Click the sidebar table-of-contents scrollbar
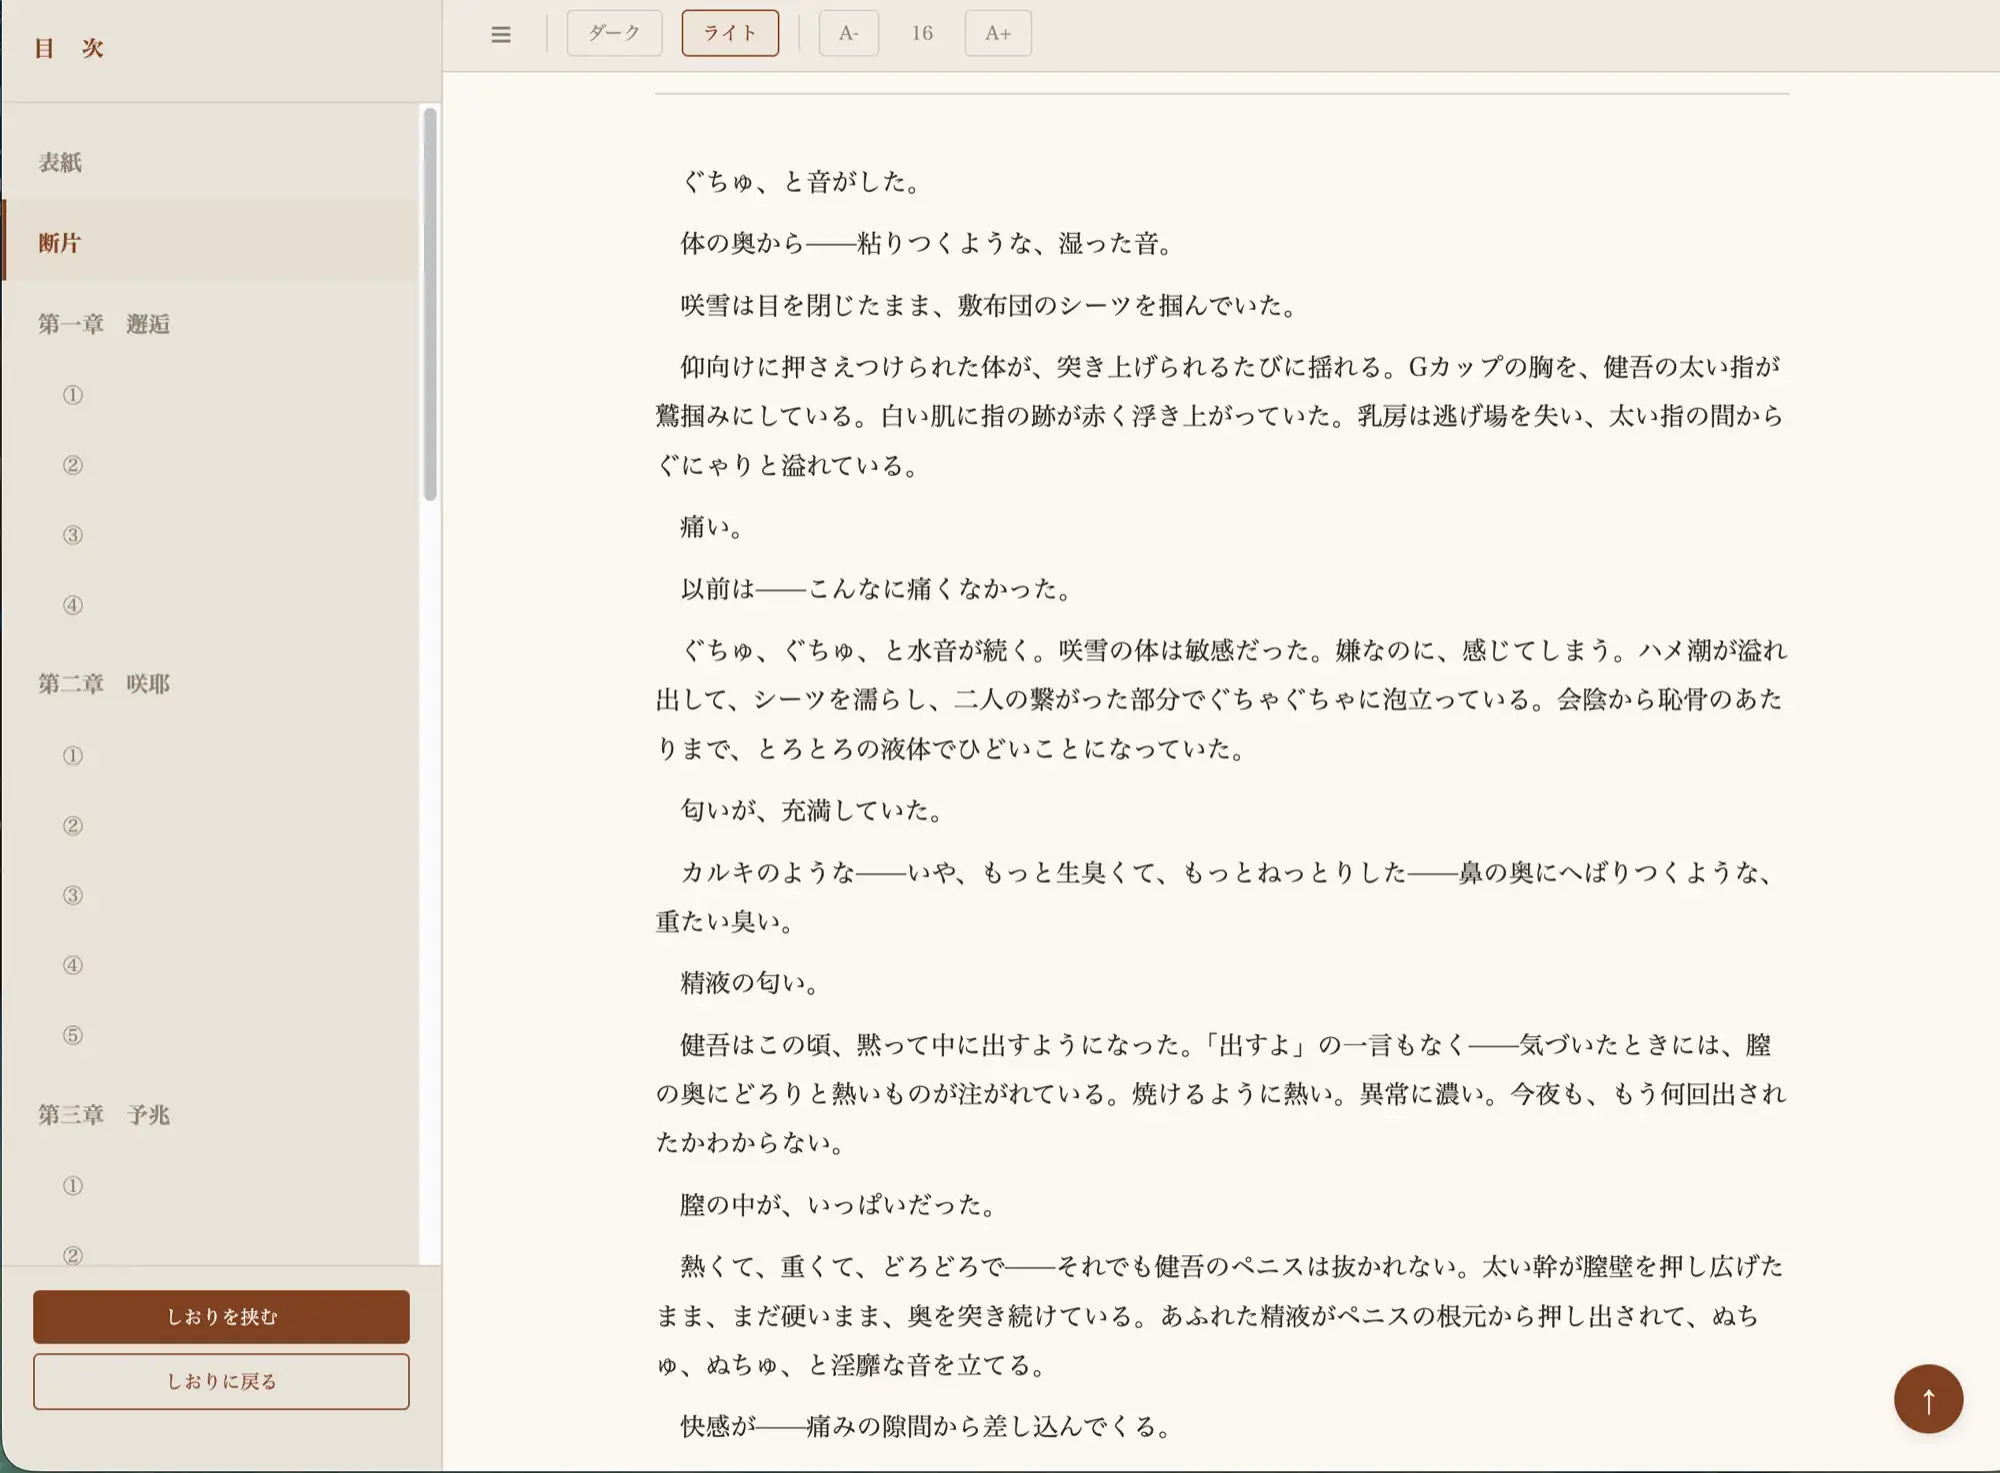This screenshot has height=1473, width=2000. (430, 305)
